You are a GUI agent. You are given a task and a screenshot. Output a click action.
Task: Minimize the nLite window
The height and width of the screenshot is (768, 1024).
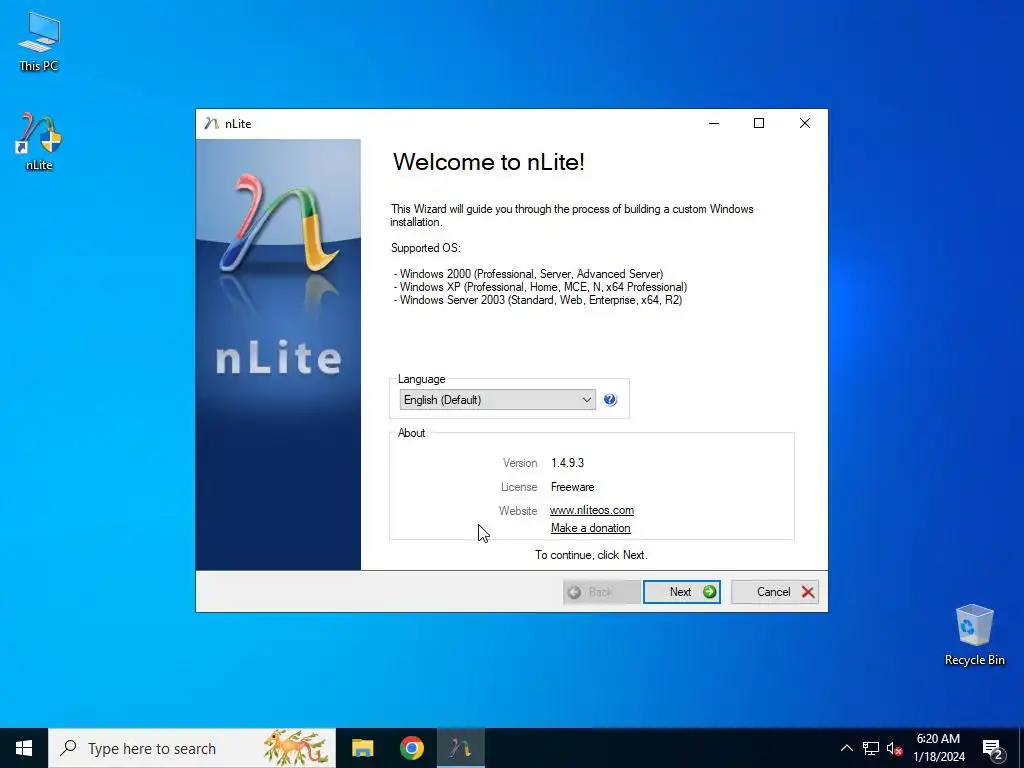tap(714, 123)
